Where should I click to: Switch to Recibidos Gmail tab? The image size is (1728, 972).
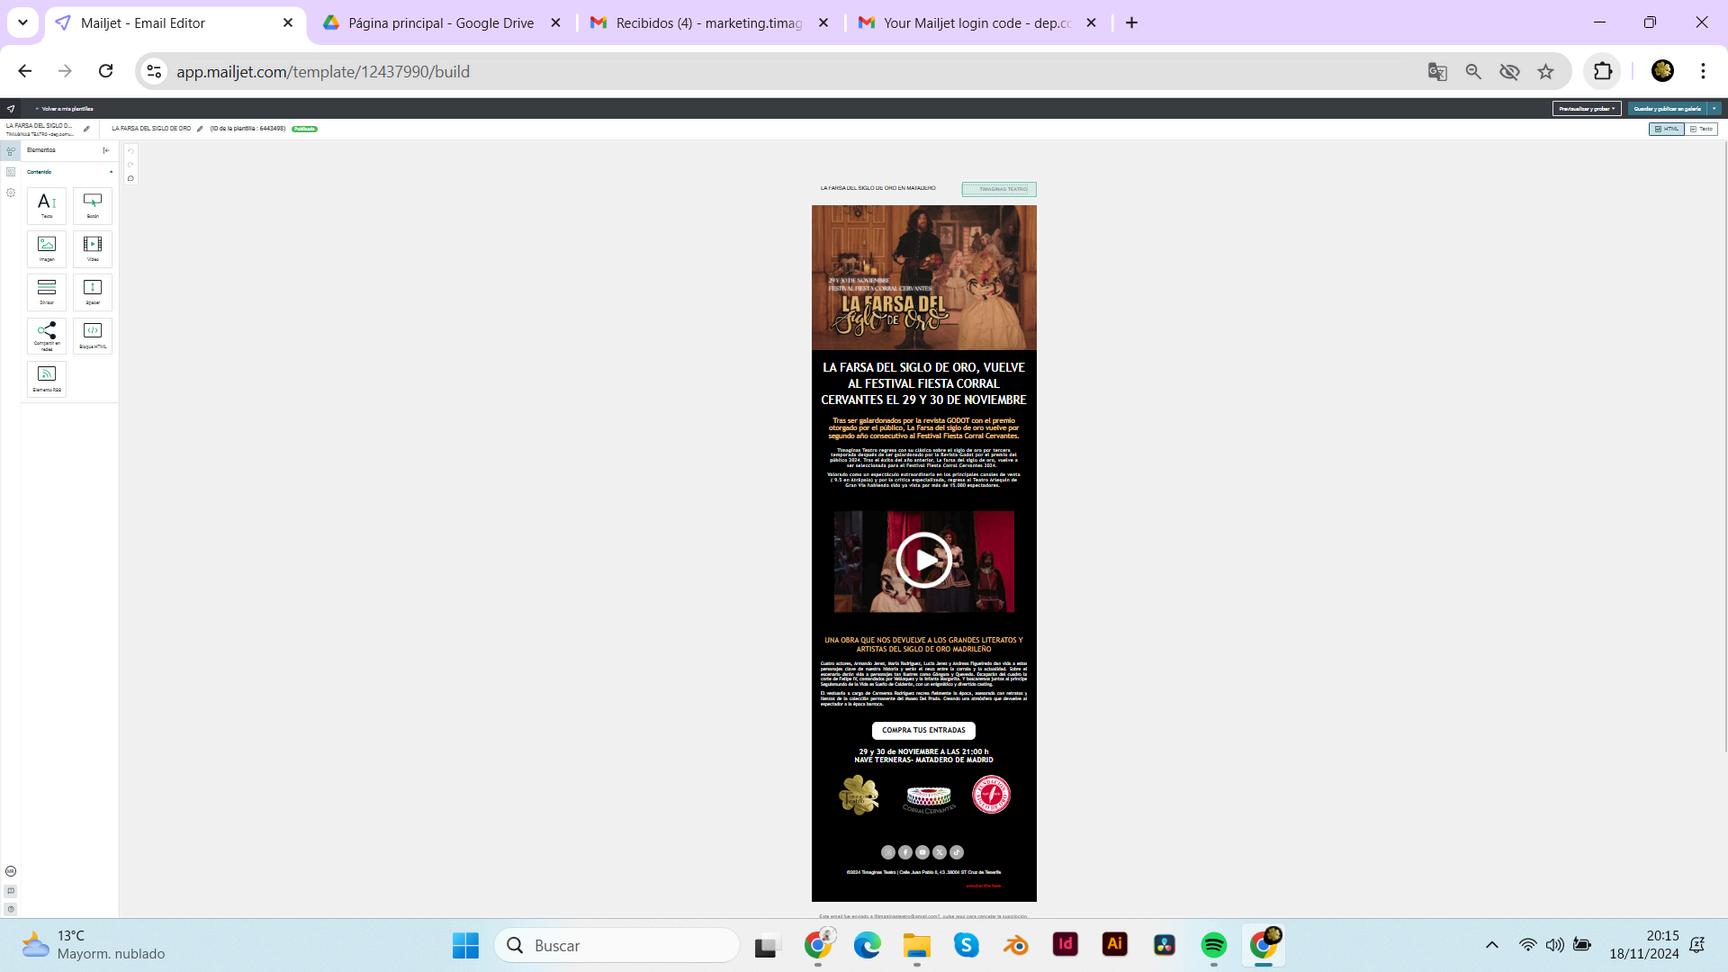point(709,22)
